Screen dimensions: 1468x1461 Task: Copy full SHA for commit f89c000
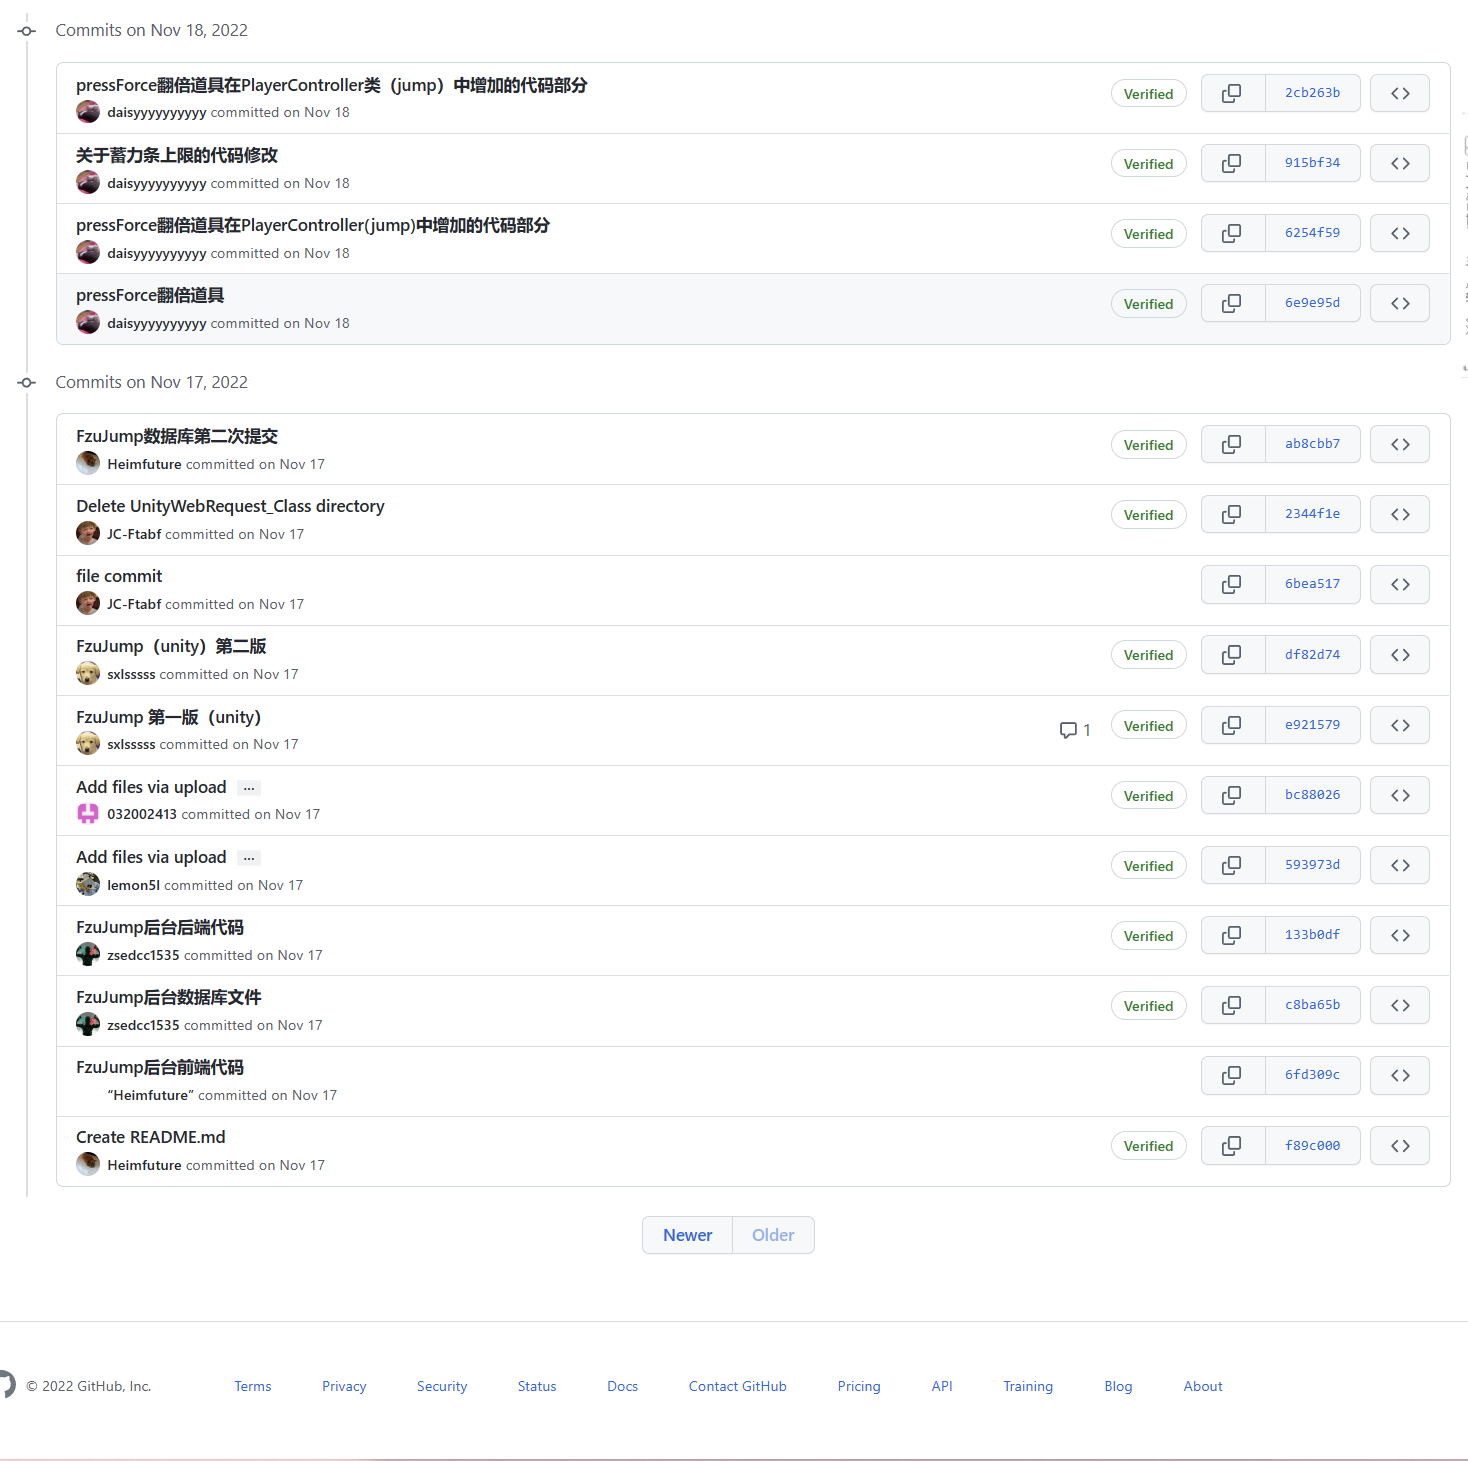click(1232, 1146)
